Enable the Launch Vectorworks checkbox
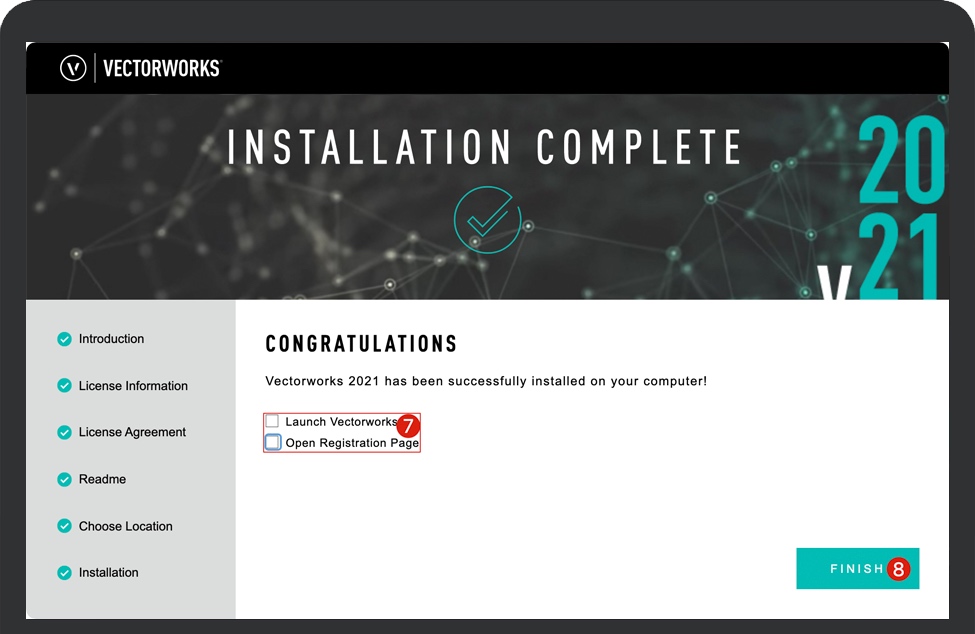This screenshot has width=975, height=634. tap(272, 421)
